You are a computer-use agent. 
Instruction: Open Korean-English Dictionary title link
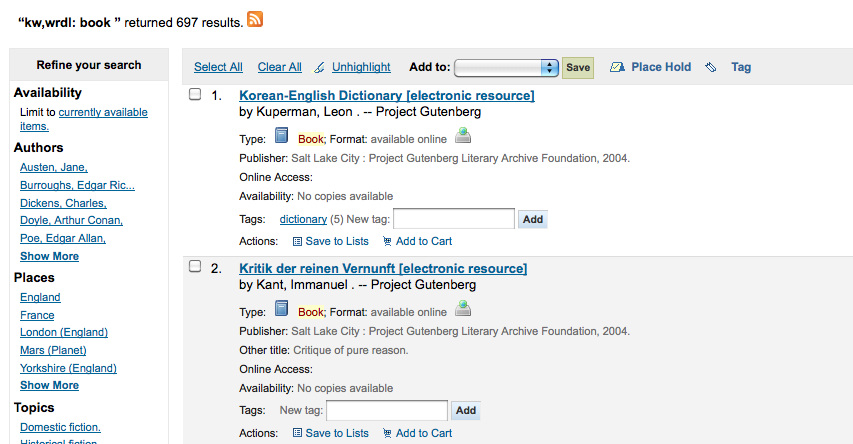387,96
